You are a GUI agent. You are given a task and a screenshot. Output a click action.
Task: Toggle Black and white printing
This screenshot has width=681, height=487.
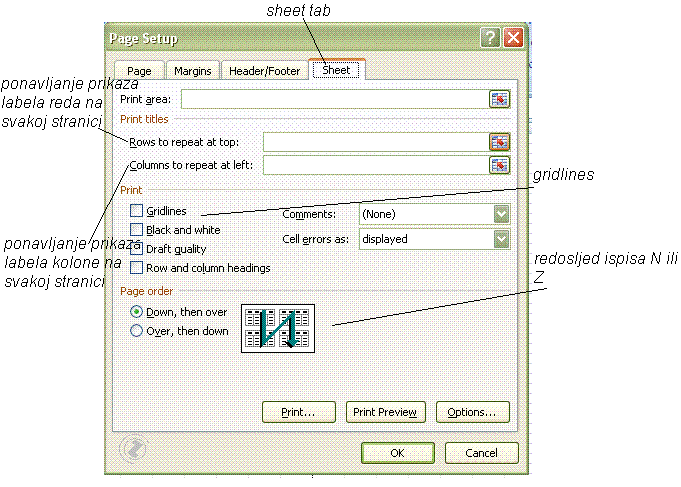[x=136, y=230]
